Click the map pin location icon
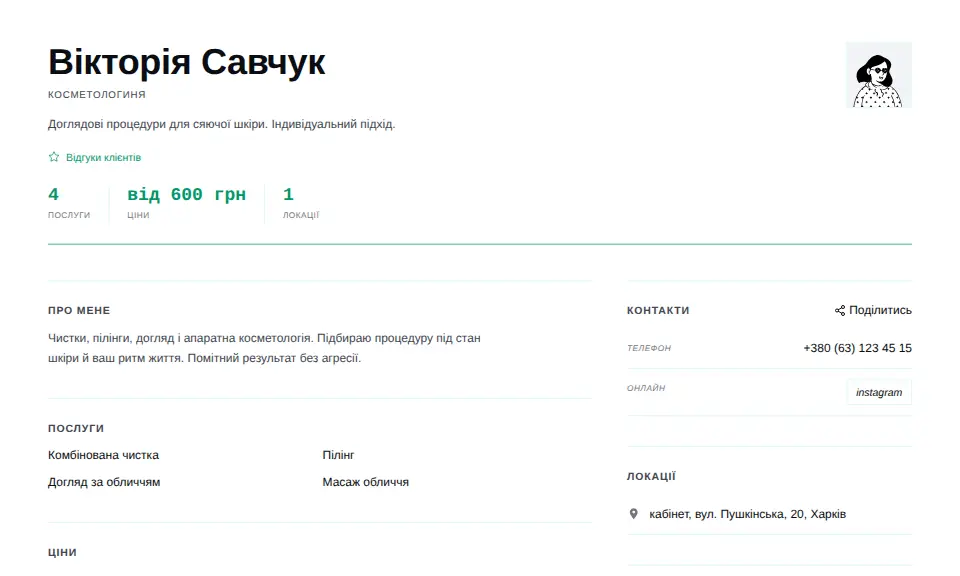This screenshot has width=960, height=576. (x=634, y=514)
